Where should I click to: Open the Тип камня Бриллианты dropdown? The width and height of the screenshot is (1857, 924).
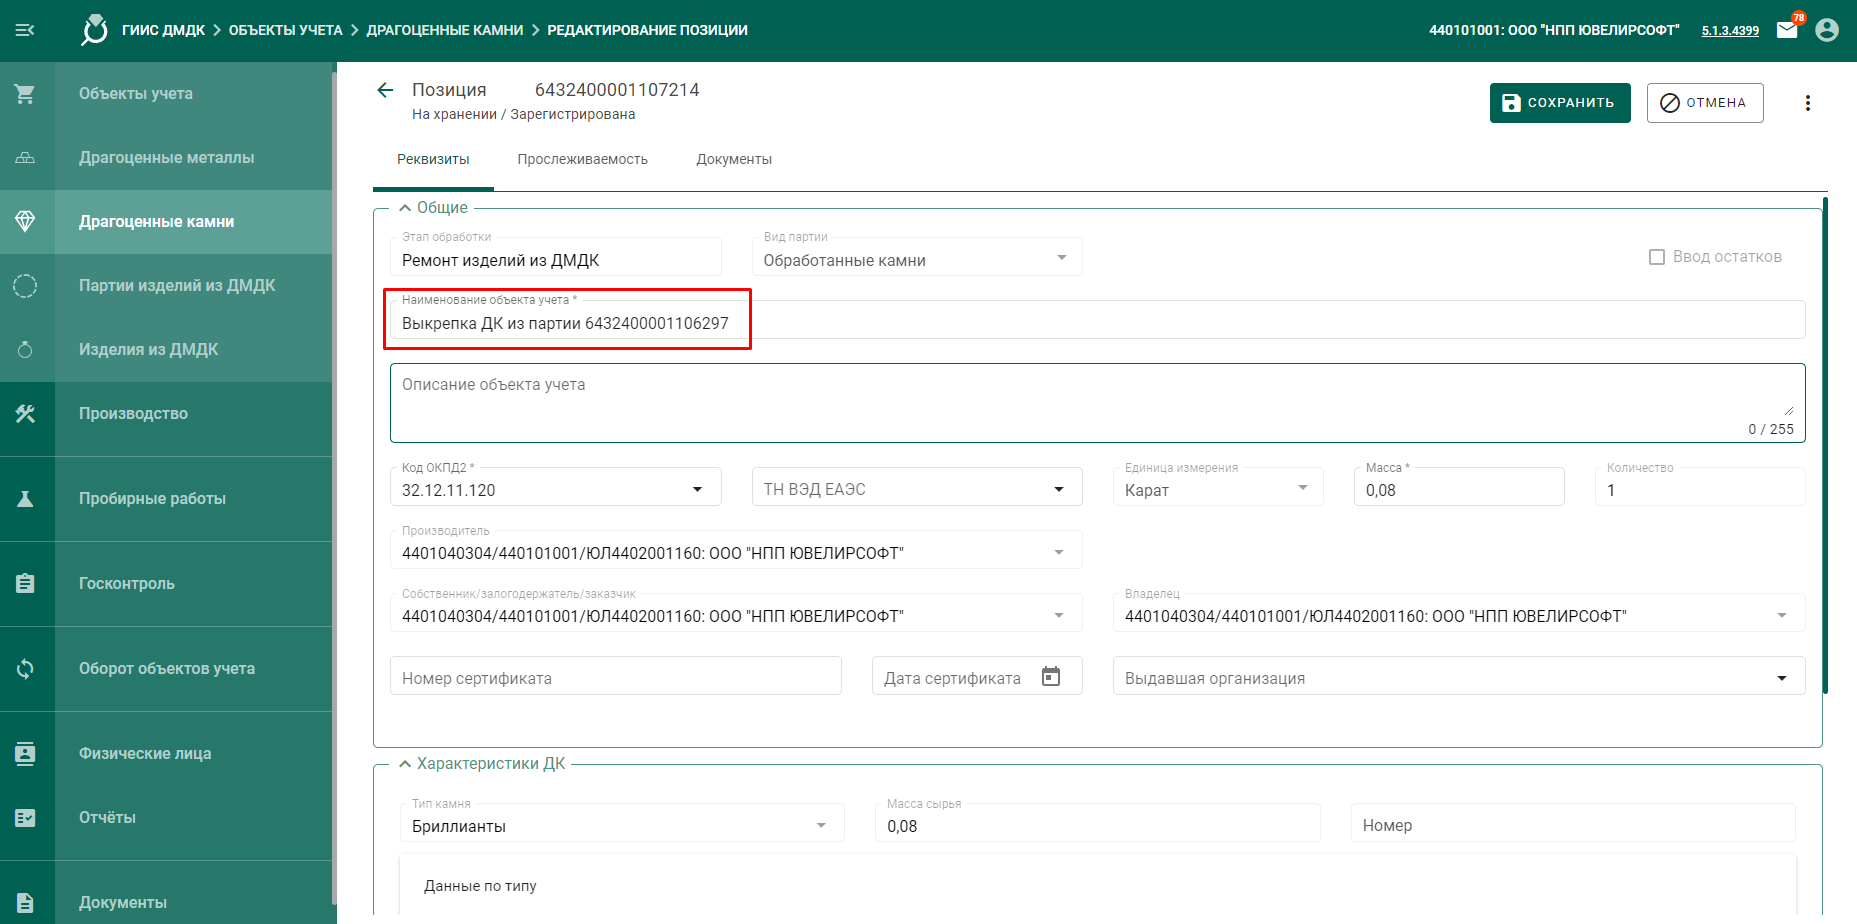622,823
